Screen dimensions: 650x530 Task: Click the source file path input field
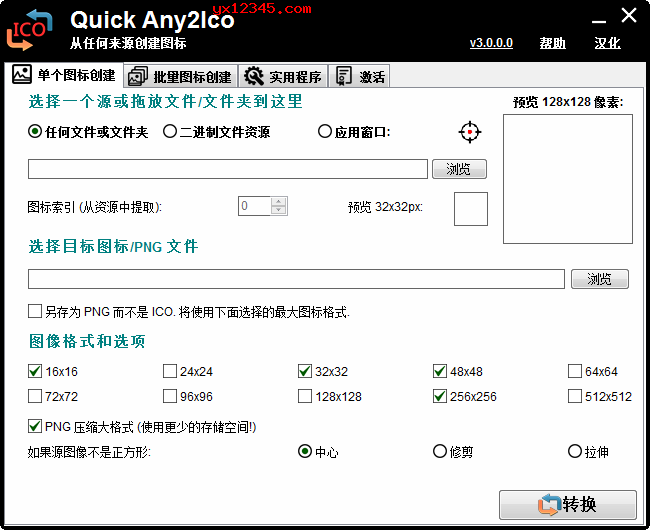pos(228,169)
